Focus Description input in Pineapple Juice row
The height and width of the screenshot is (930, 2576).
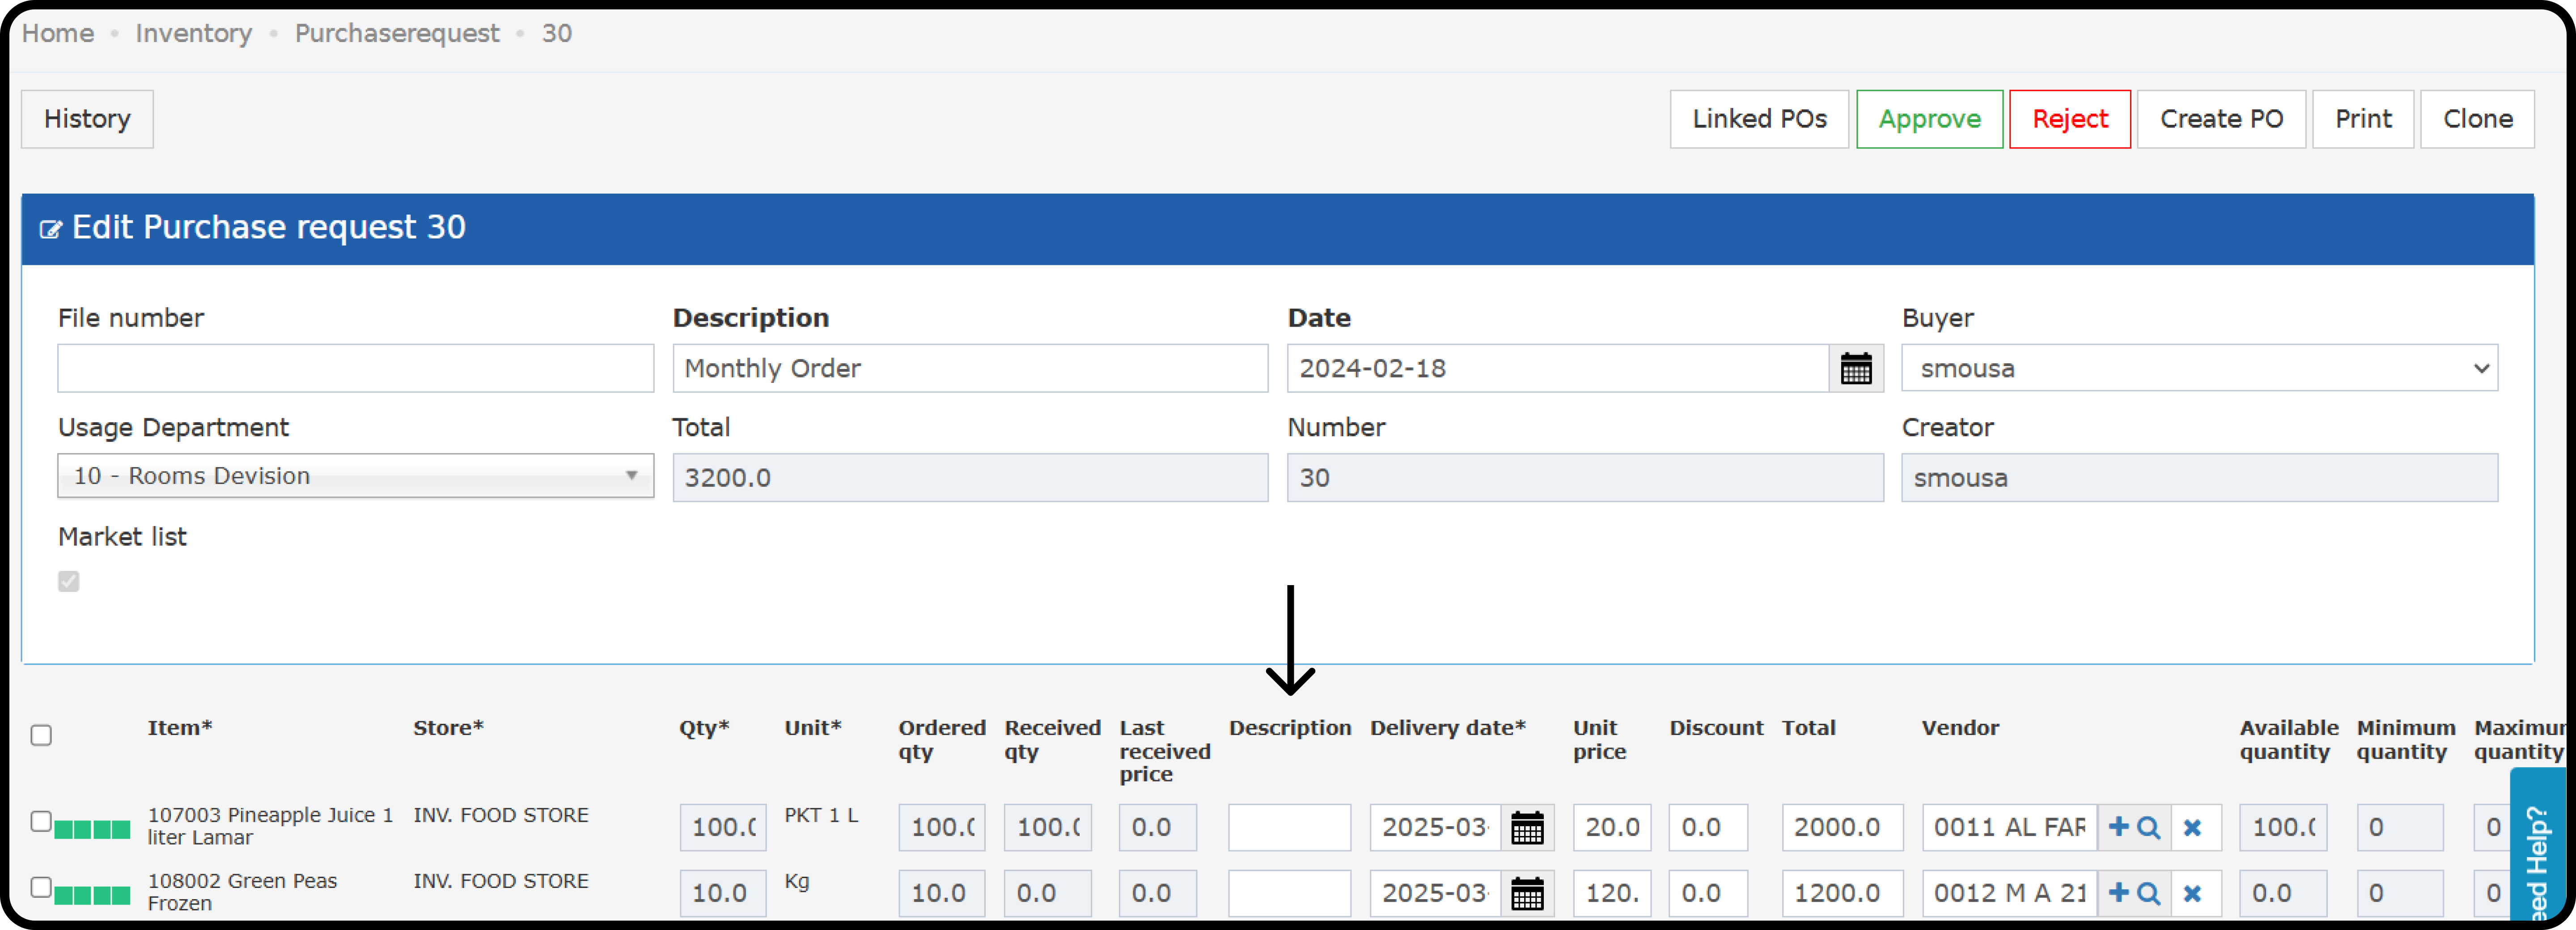coord(1289,828)
